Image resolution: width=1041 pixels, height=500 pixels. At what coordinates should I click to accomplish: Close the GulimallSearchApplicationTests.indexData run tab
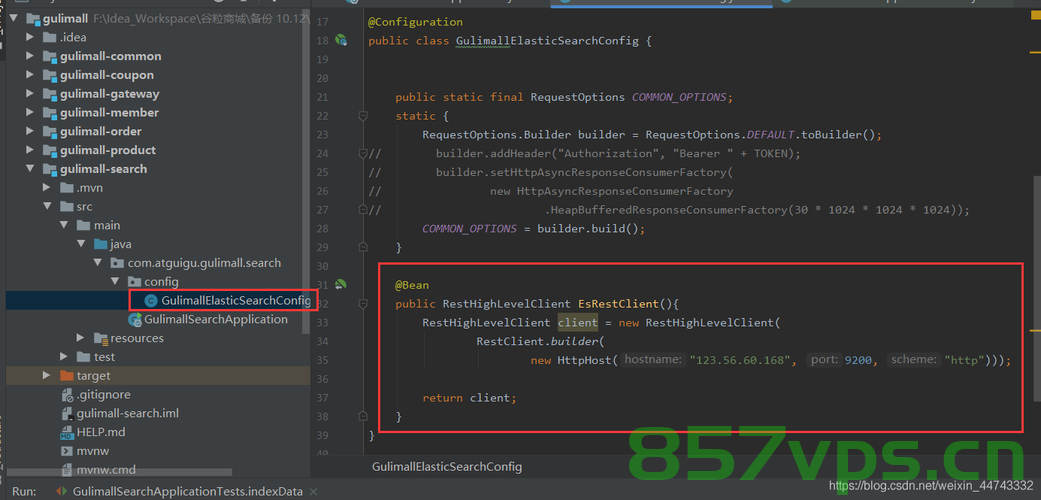pos(313,492)
